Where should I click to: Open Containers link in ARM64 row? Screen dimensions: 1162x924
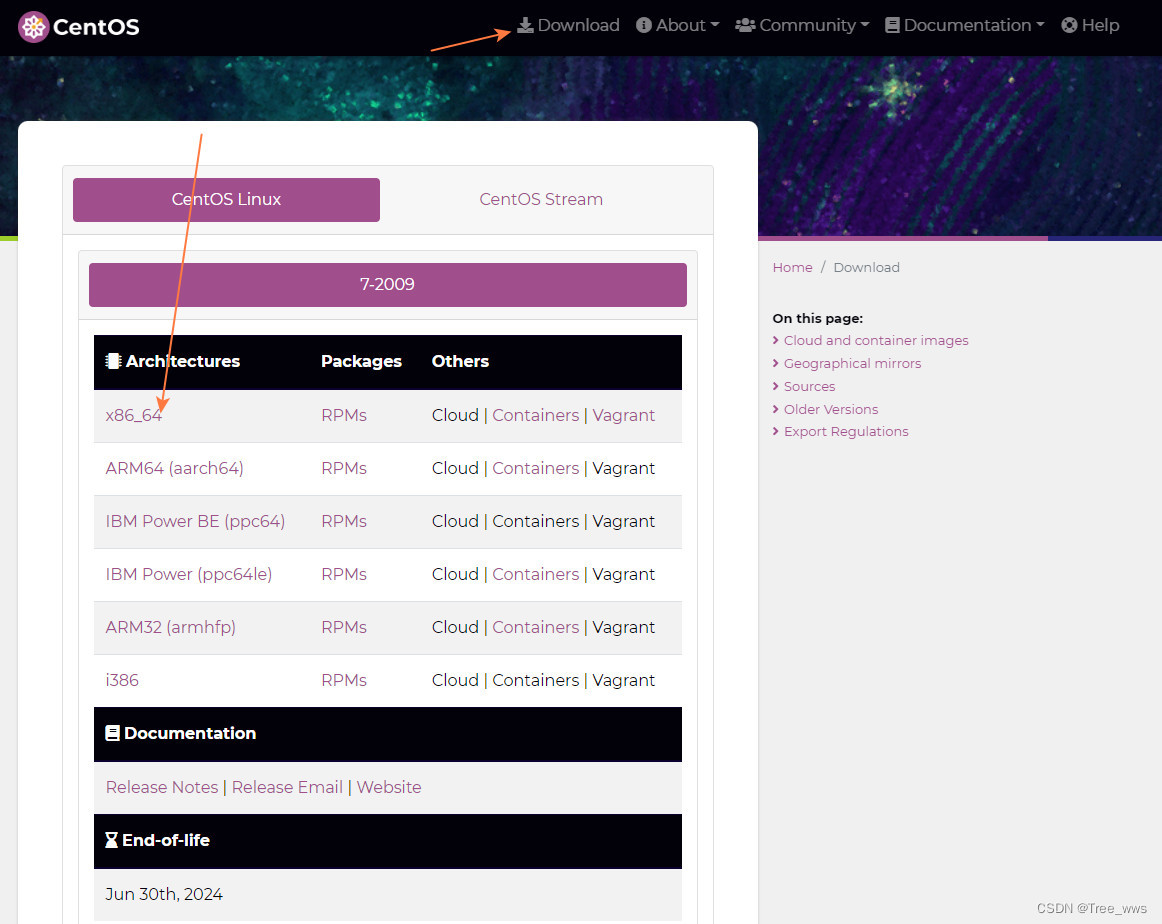[536, 468]
